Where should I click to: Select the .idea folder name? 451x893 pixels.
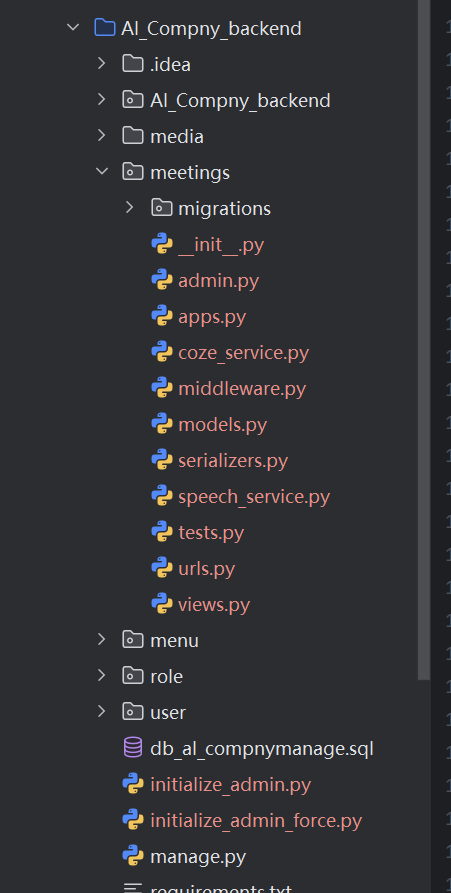coord(170,64)
